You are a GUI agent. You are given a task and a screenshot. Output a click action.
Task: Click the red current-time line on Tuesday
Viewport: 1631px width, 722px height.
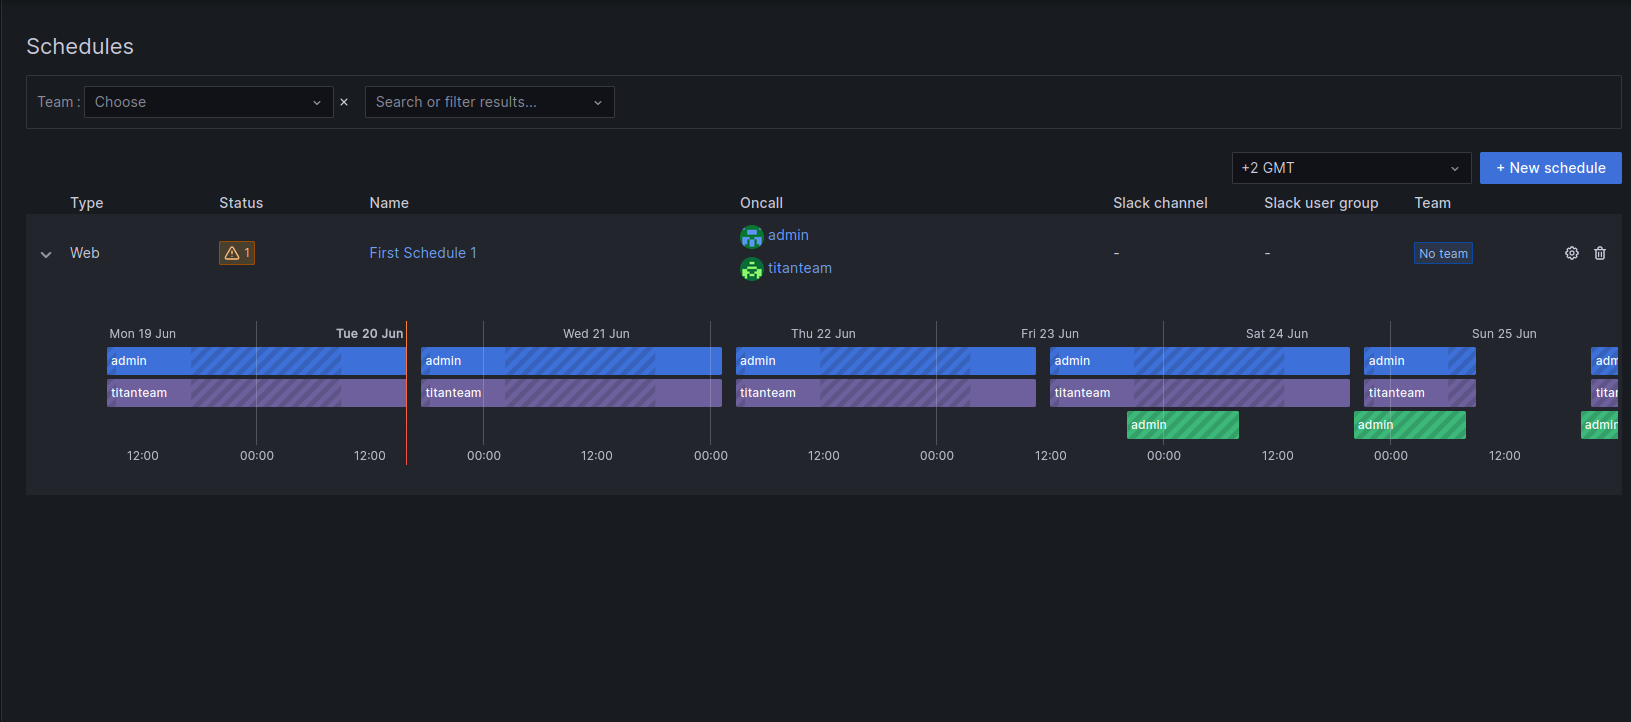click(x=406, y=393)
